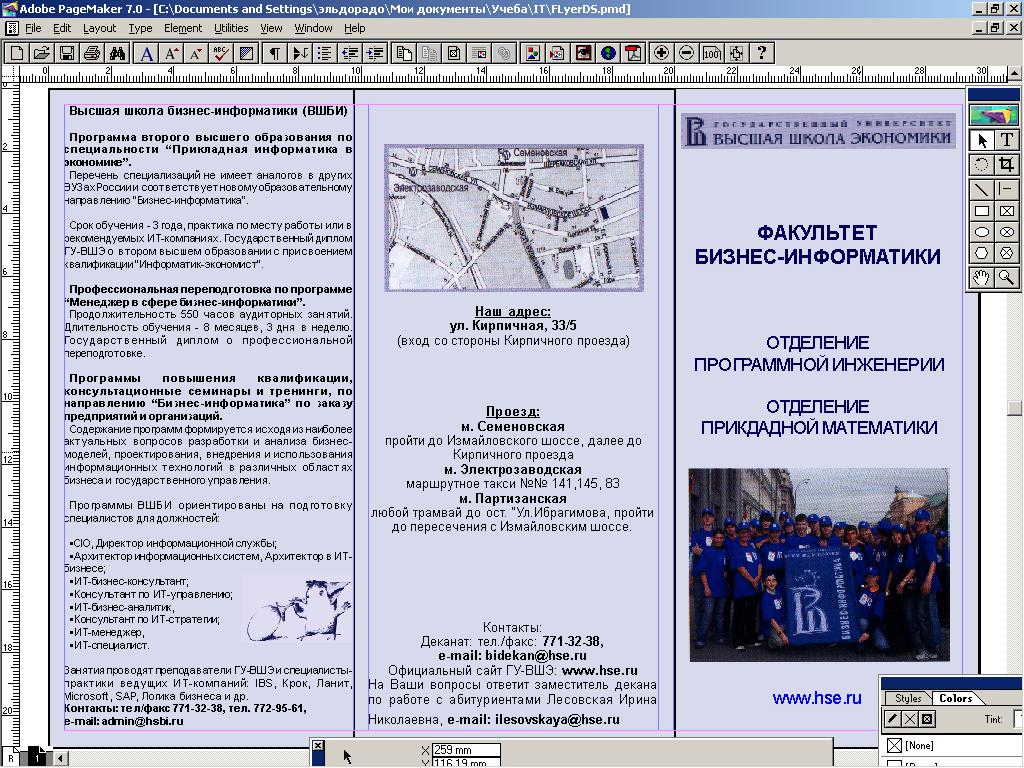
Task: Open the Layout menu
Action: [99, 28]
